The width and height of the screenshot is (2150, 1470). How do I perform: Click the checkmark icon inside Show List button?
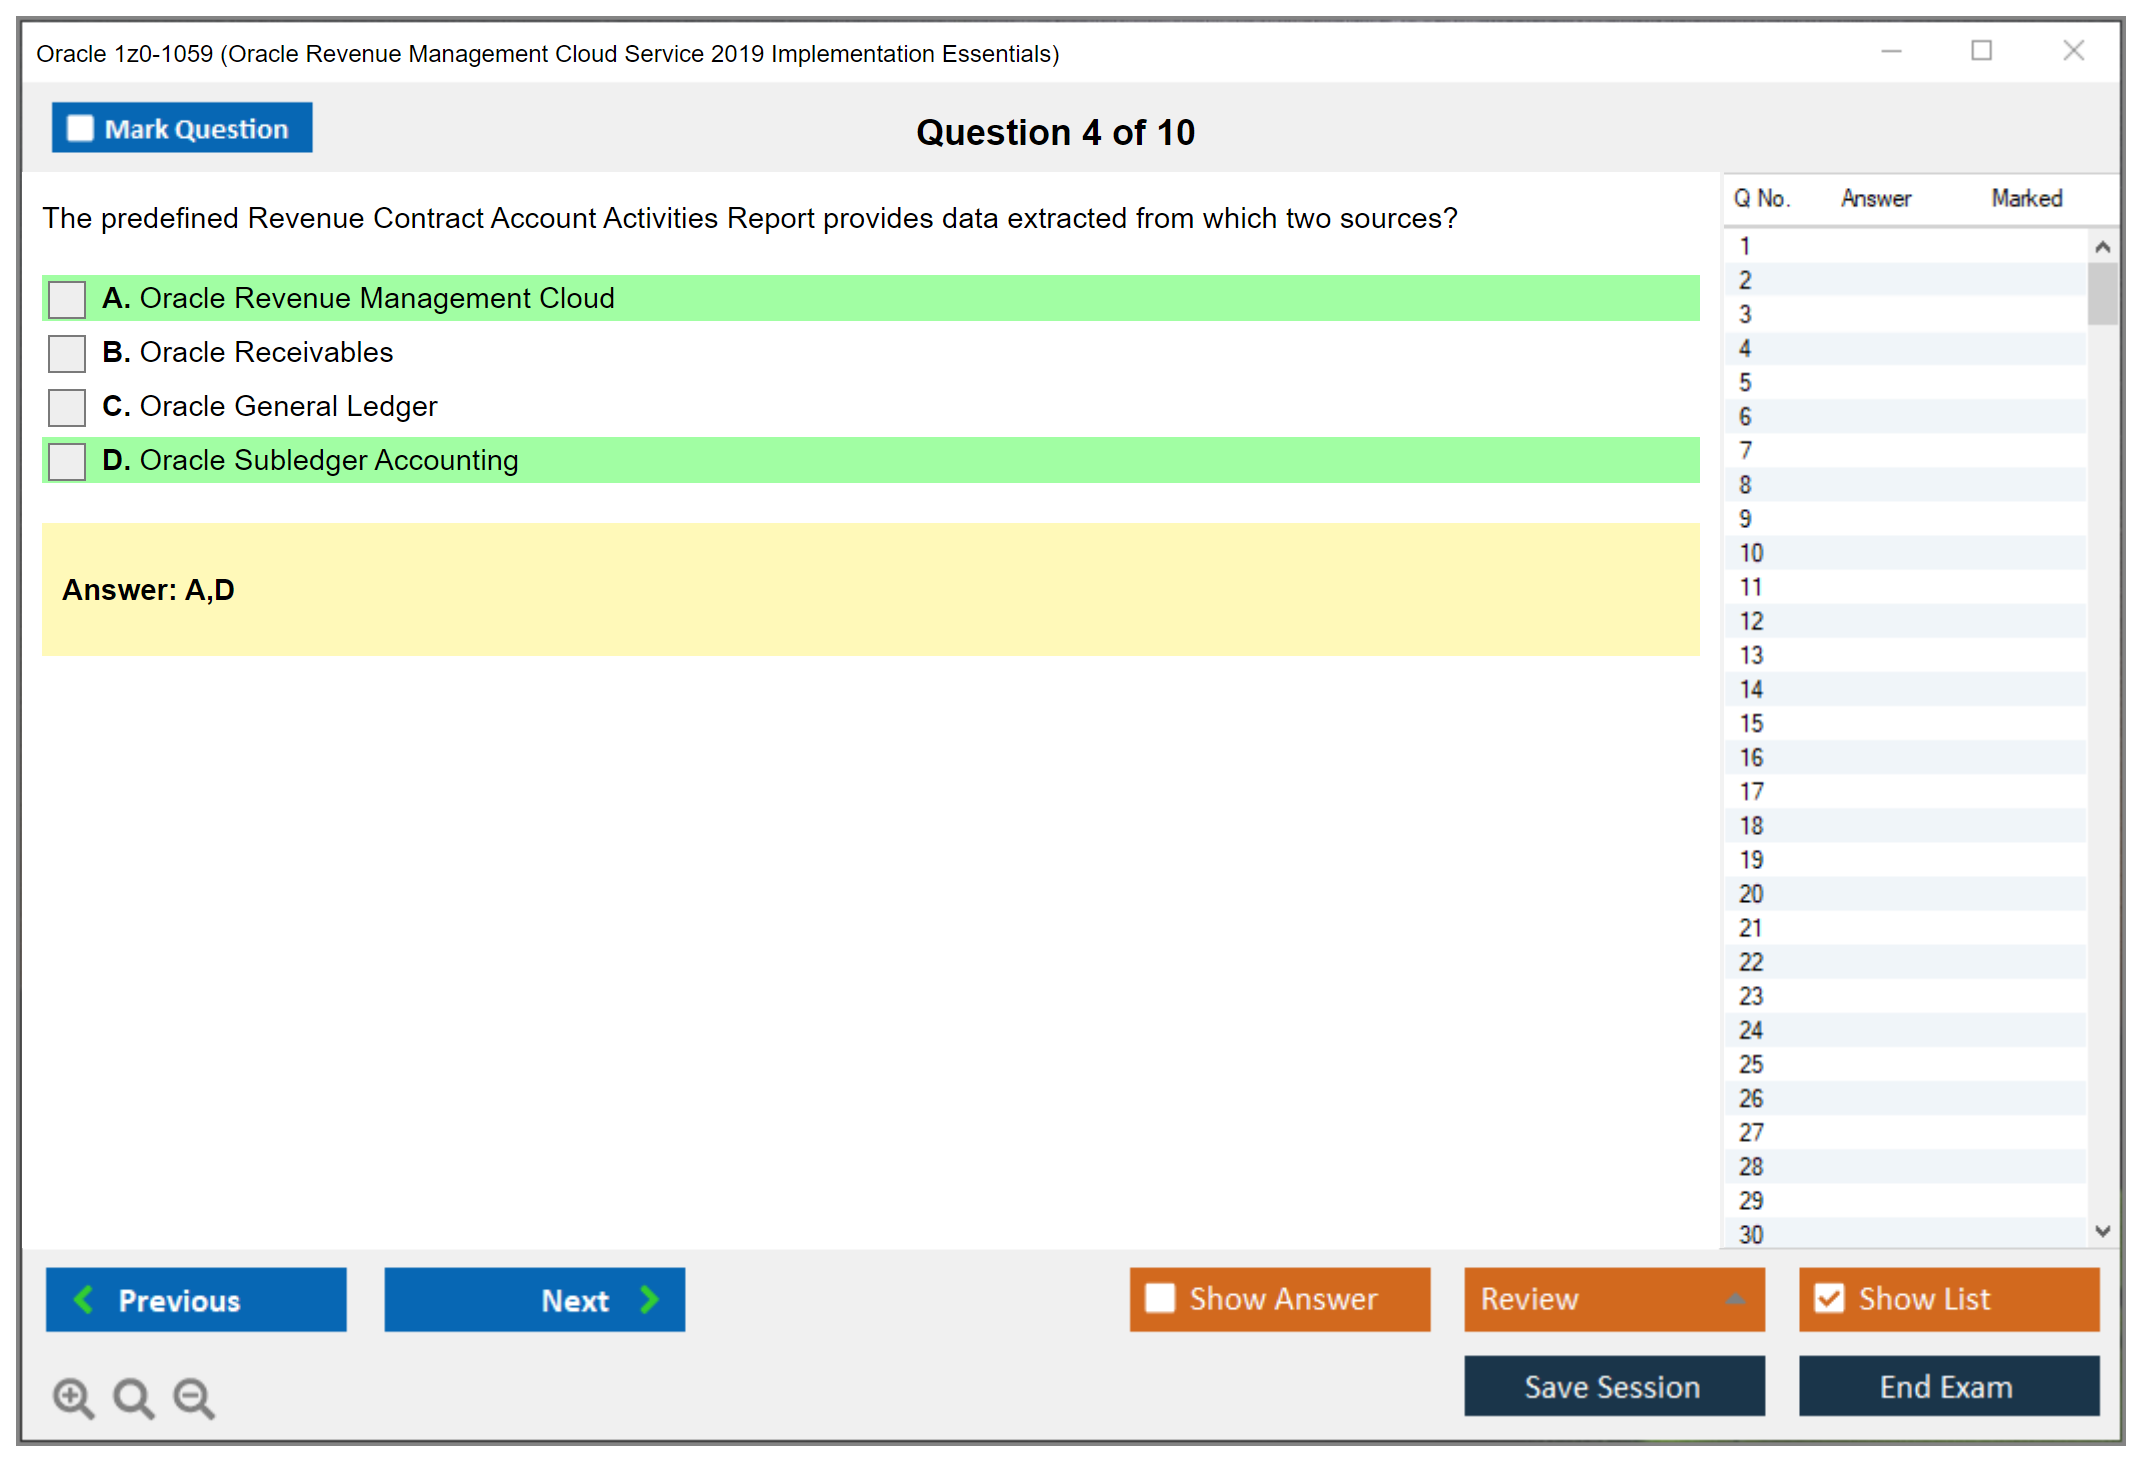tap(1830, 1298)
